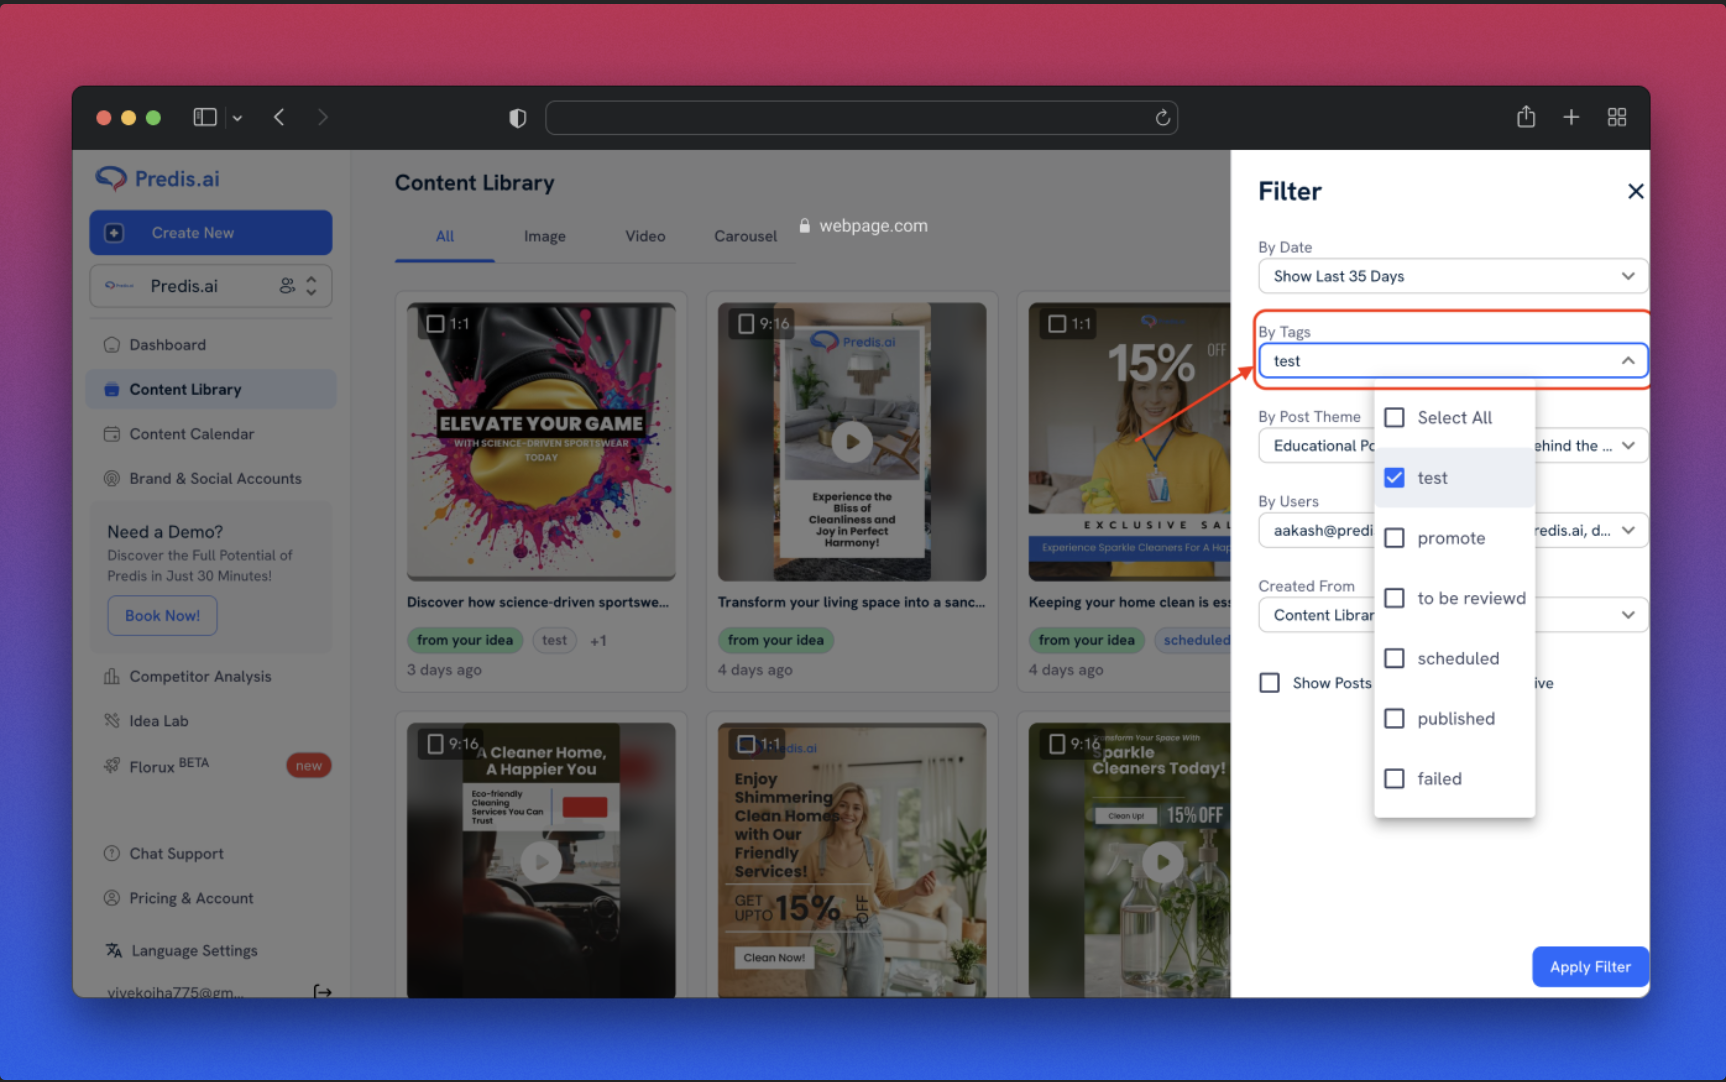This screenshot has height=1082, width=1726.
Task: Click the browser forward arrow
Action: point(322,117)
